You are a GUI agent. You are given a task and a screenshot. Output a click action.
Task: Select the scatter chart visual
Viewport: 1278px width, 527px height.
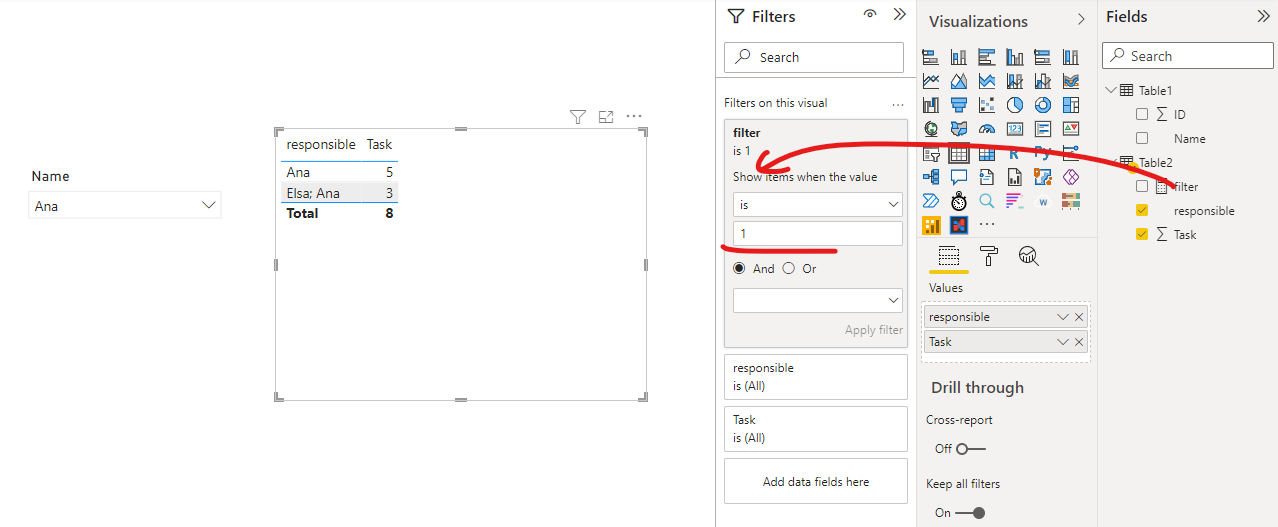tap(987, 105)
